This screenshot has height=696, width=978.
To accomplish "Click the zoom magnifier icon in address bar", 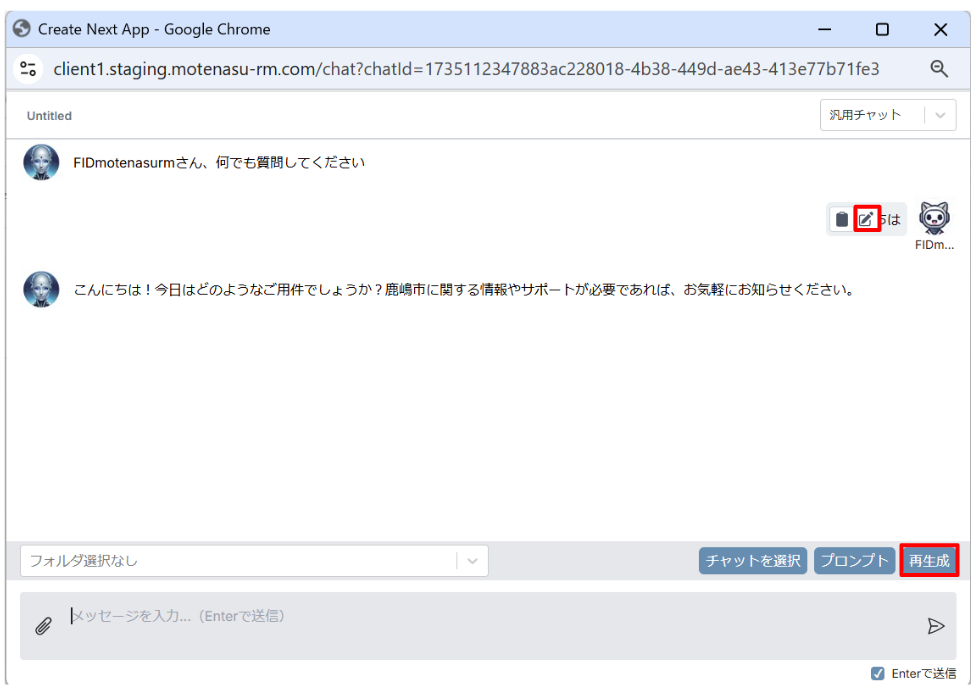I will coord(939,69).
